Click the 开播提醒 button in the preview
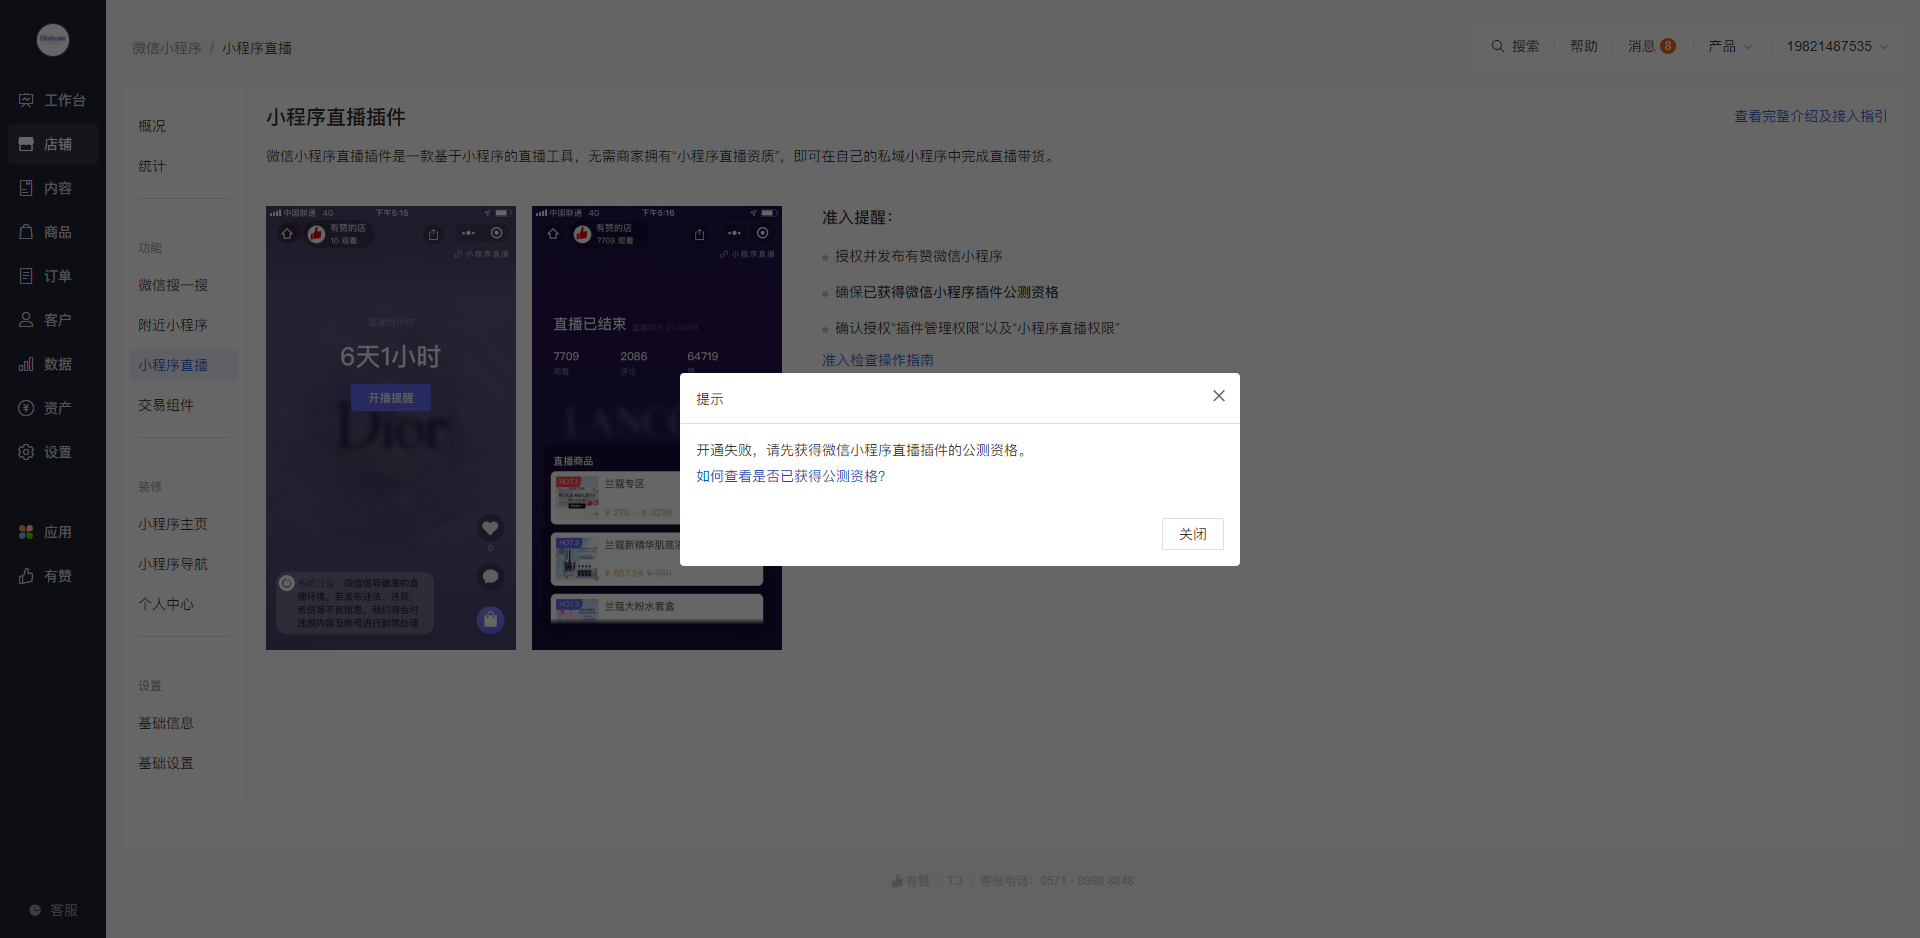 click(391, 398)
